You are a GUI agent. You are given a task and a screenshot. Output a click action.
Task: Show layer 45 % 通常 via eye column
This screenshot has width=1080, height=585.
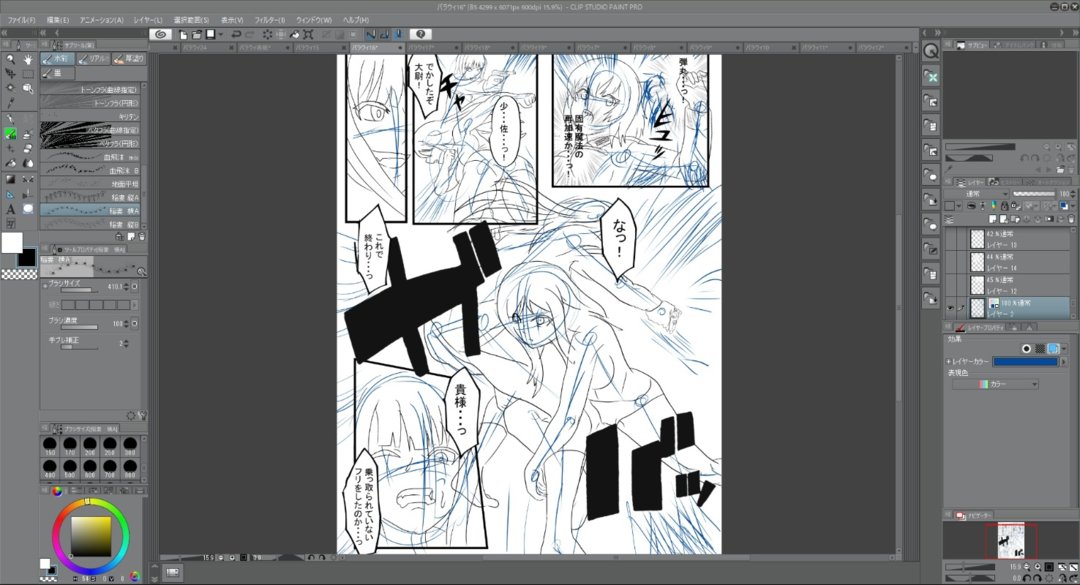coord(951,285)
